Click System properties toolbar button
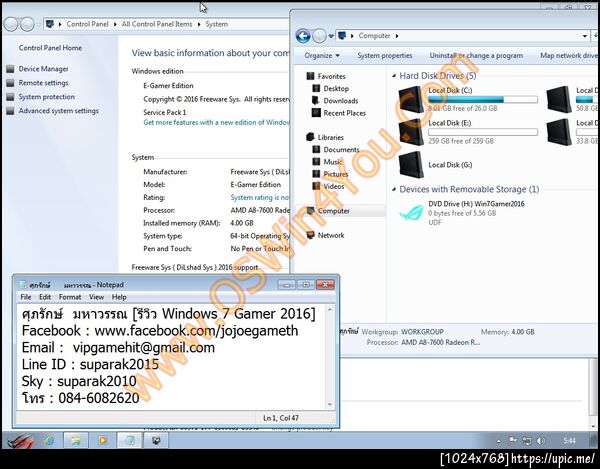Image resolution: width=600 pixels, height=469 pixels. pos(385,55)
